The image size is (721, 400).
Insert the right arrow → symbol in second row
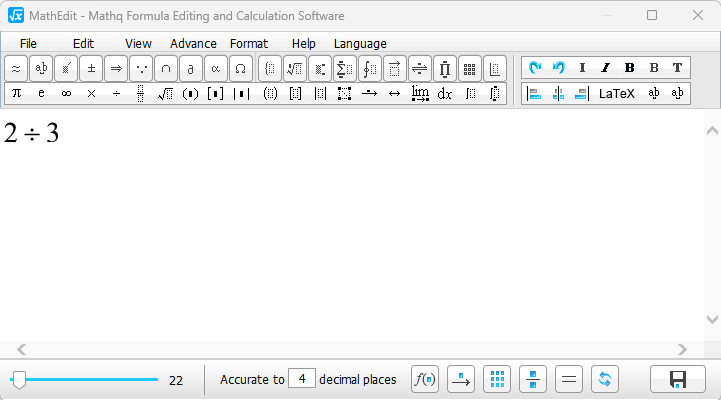coord(369,93)
